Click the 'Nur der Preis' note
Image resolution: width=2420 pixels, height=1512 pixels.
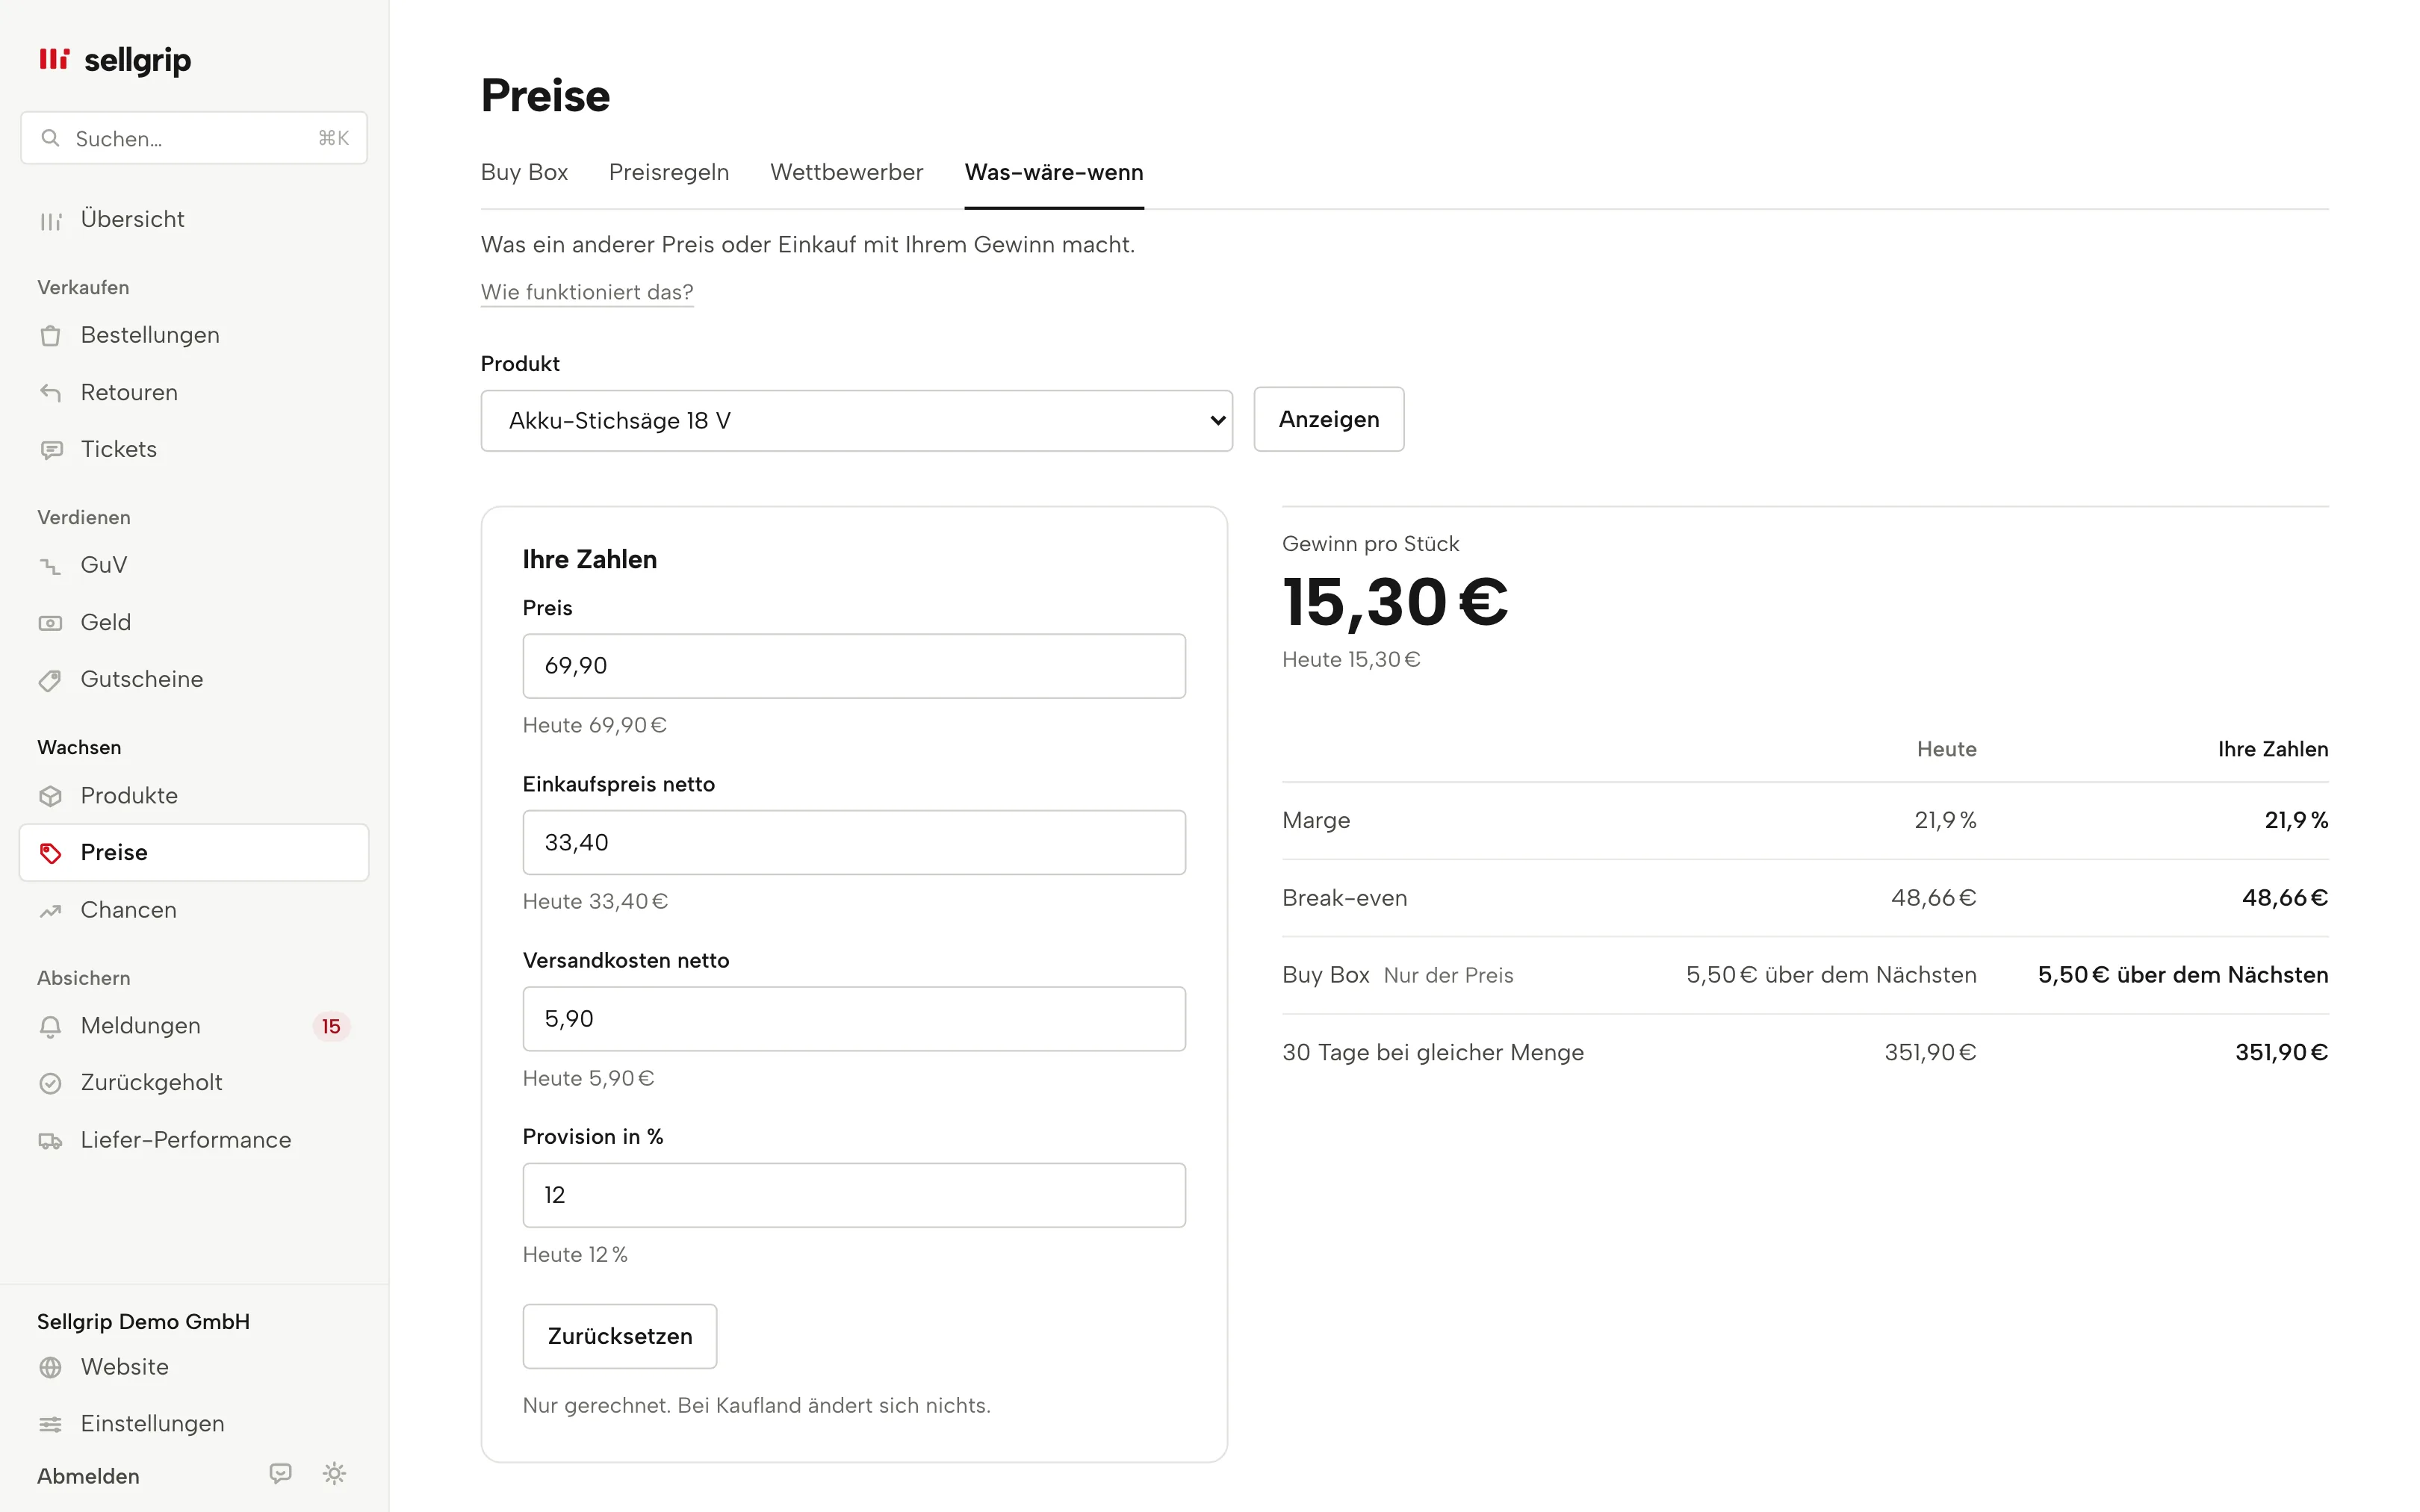tap(1448, 976)
